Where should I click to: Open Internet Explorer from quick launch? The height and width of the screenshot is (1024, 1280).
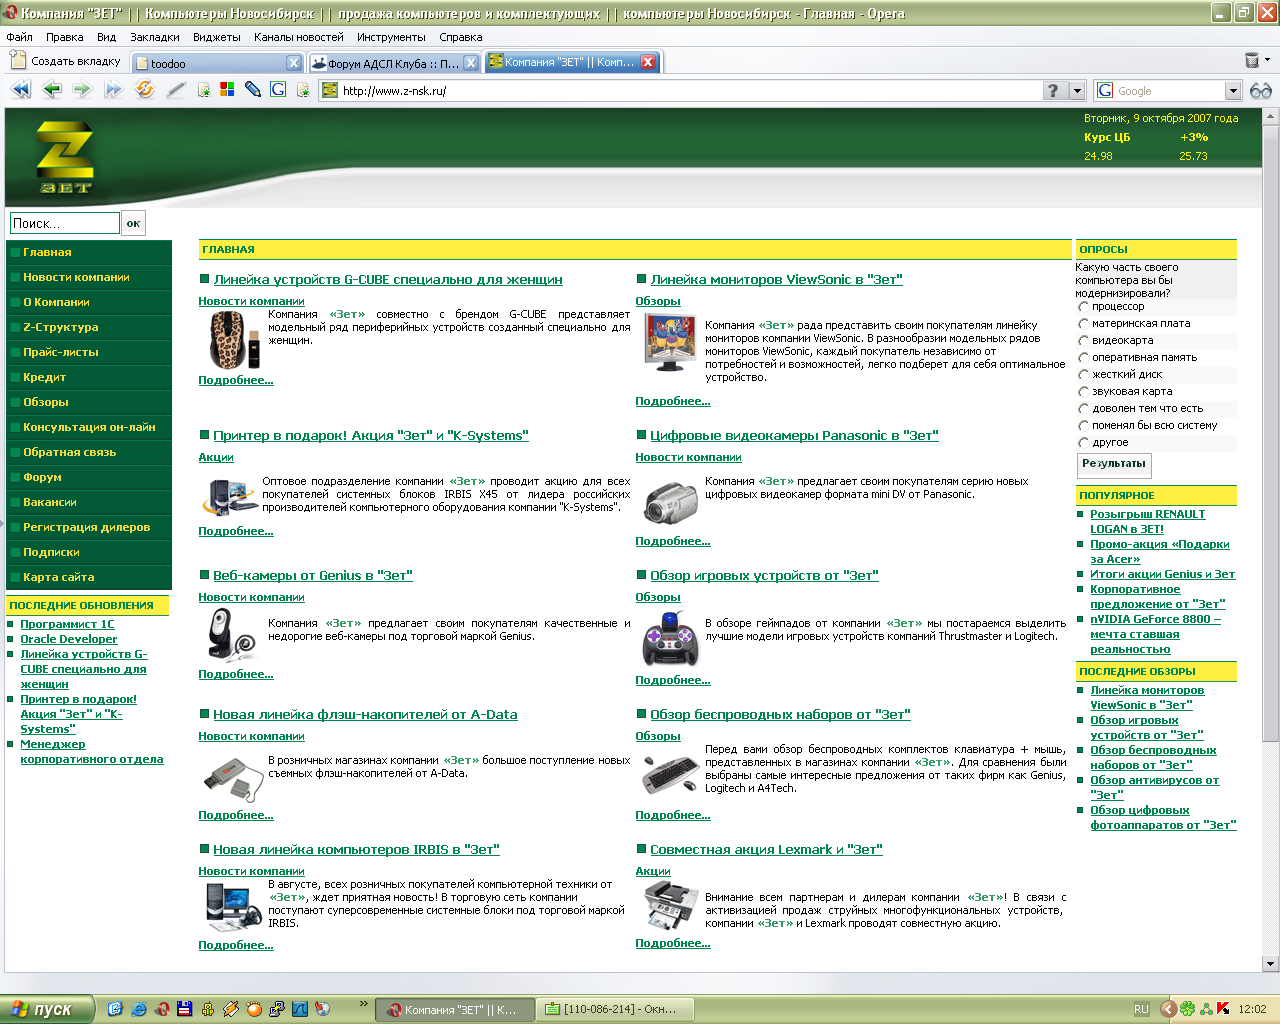(x=139, y=1009)
